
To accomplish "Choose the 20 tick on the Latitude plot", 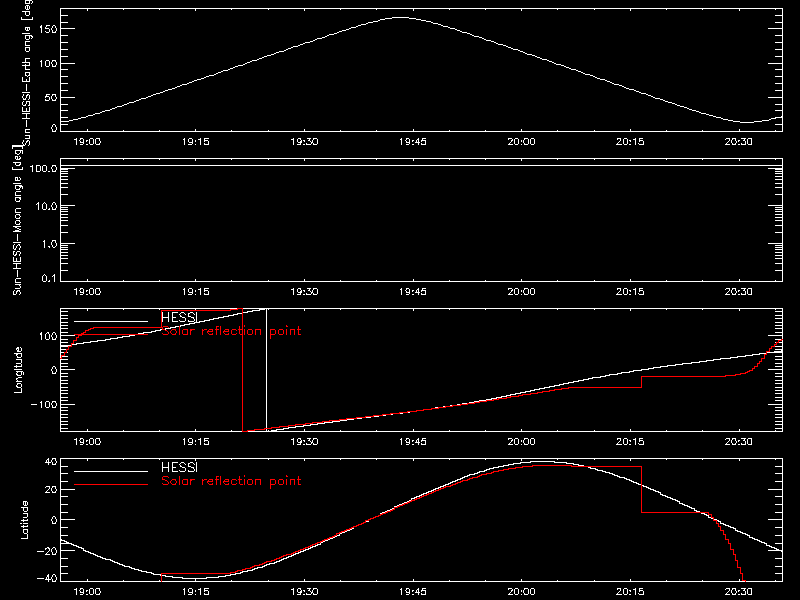I will tap(51, 490).
